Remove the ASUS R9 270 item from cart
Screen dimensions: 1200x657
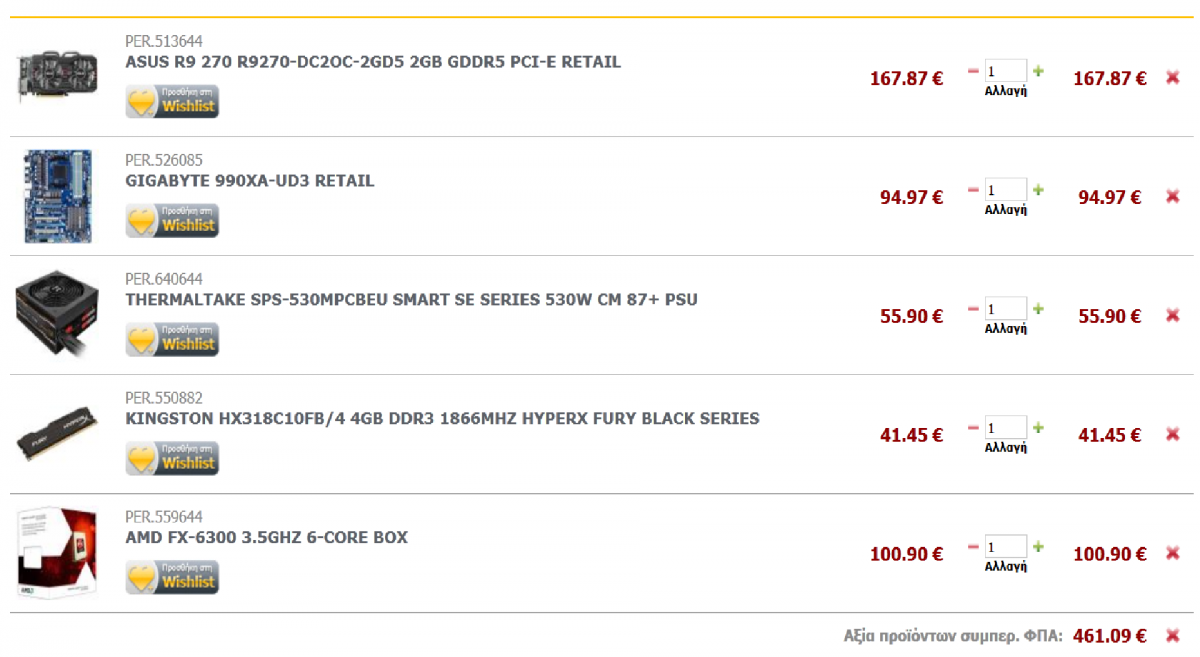coord(1173,78)
